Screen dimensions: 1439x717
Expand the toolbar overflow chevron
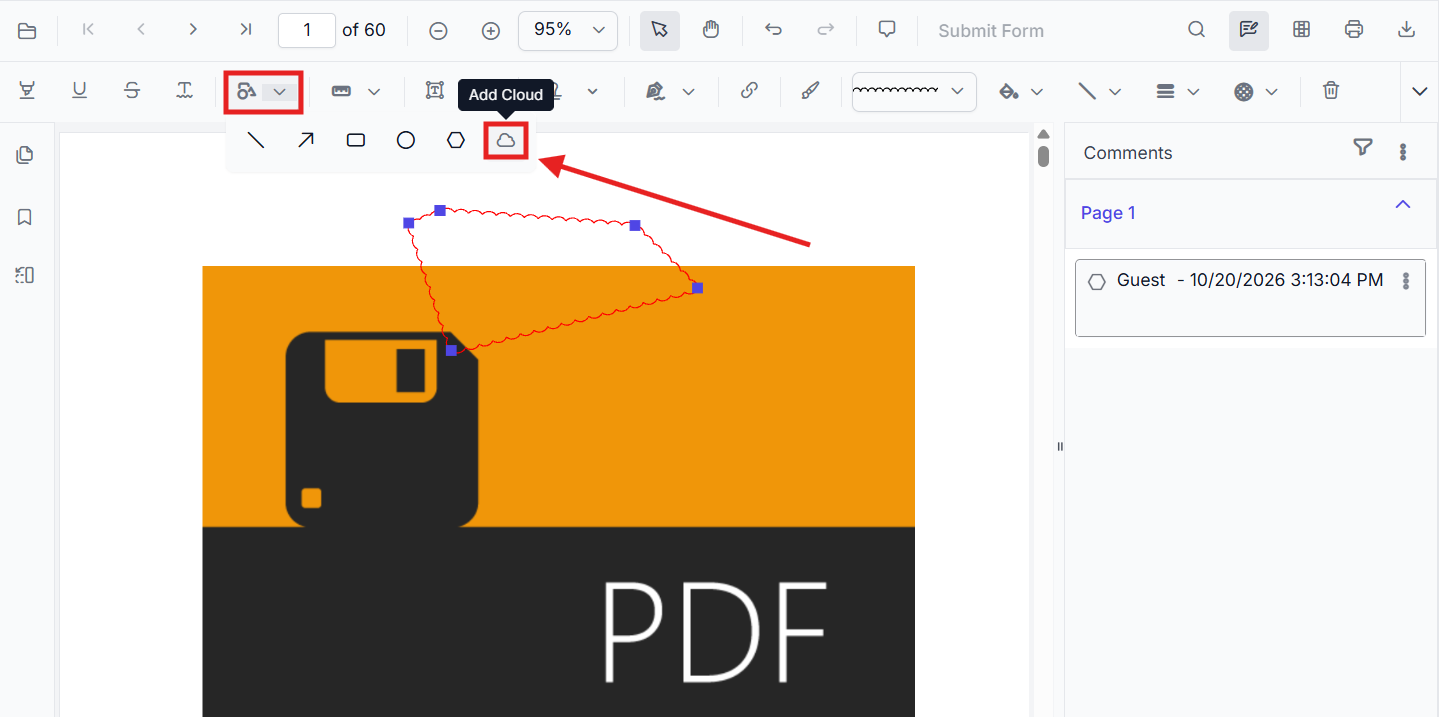point(1420,91)
